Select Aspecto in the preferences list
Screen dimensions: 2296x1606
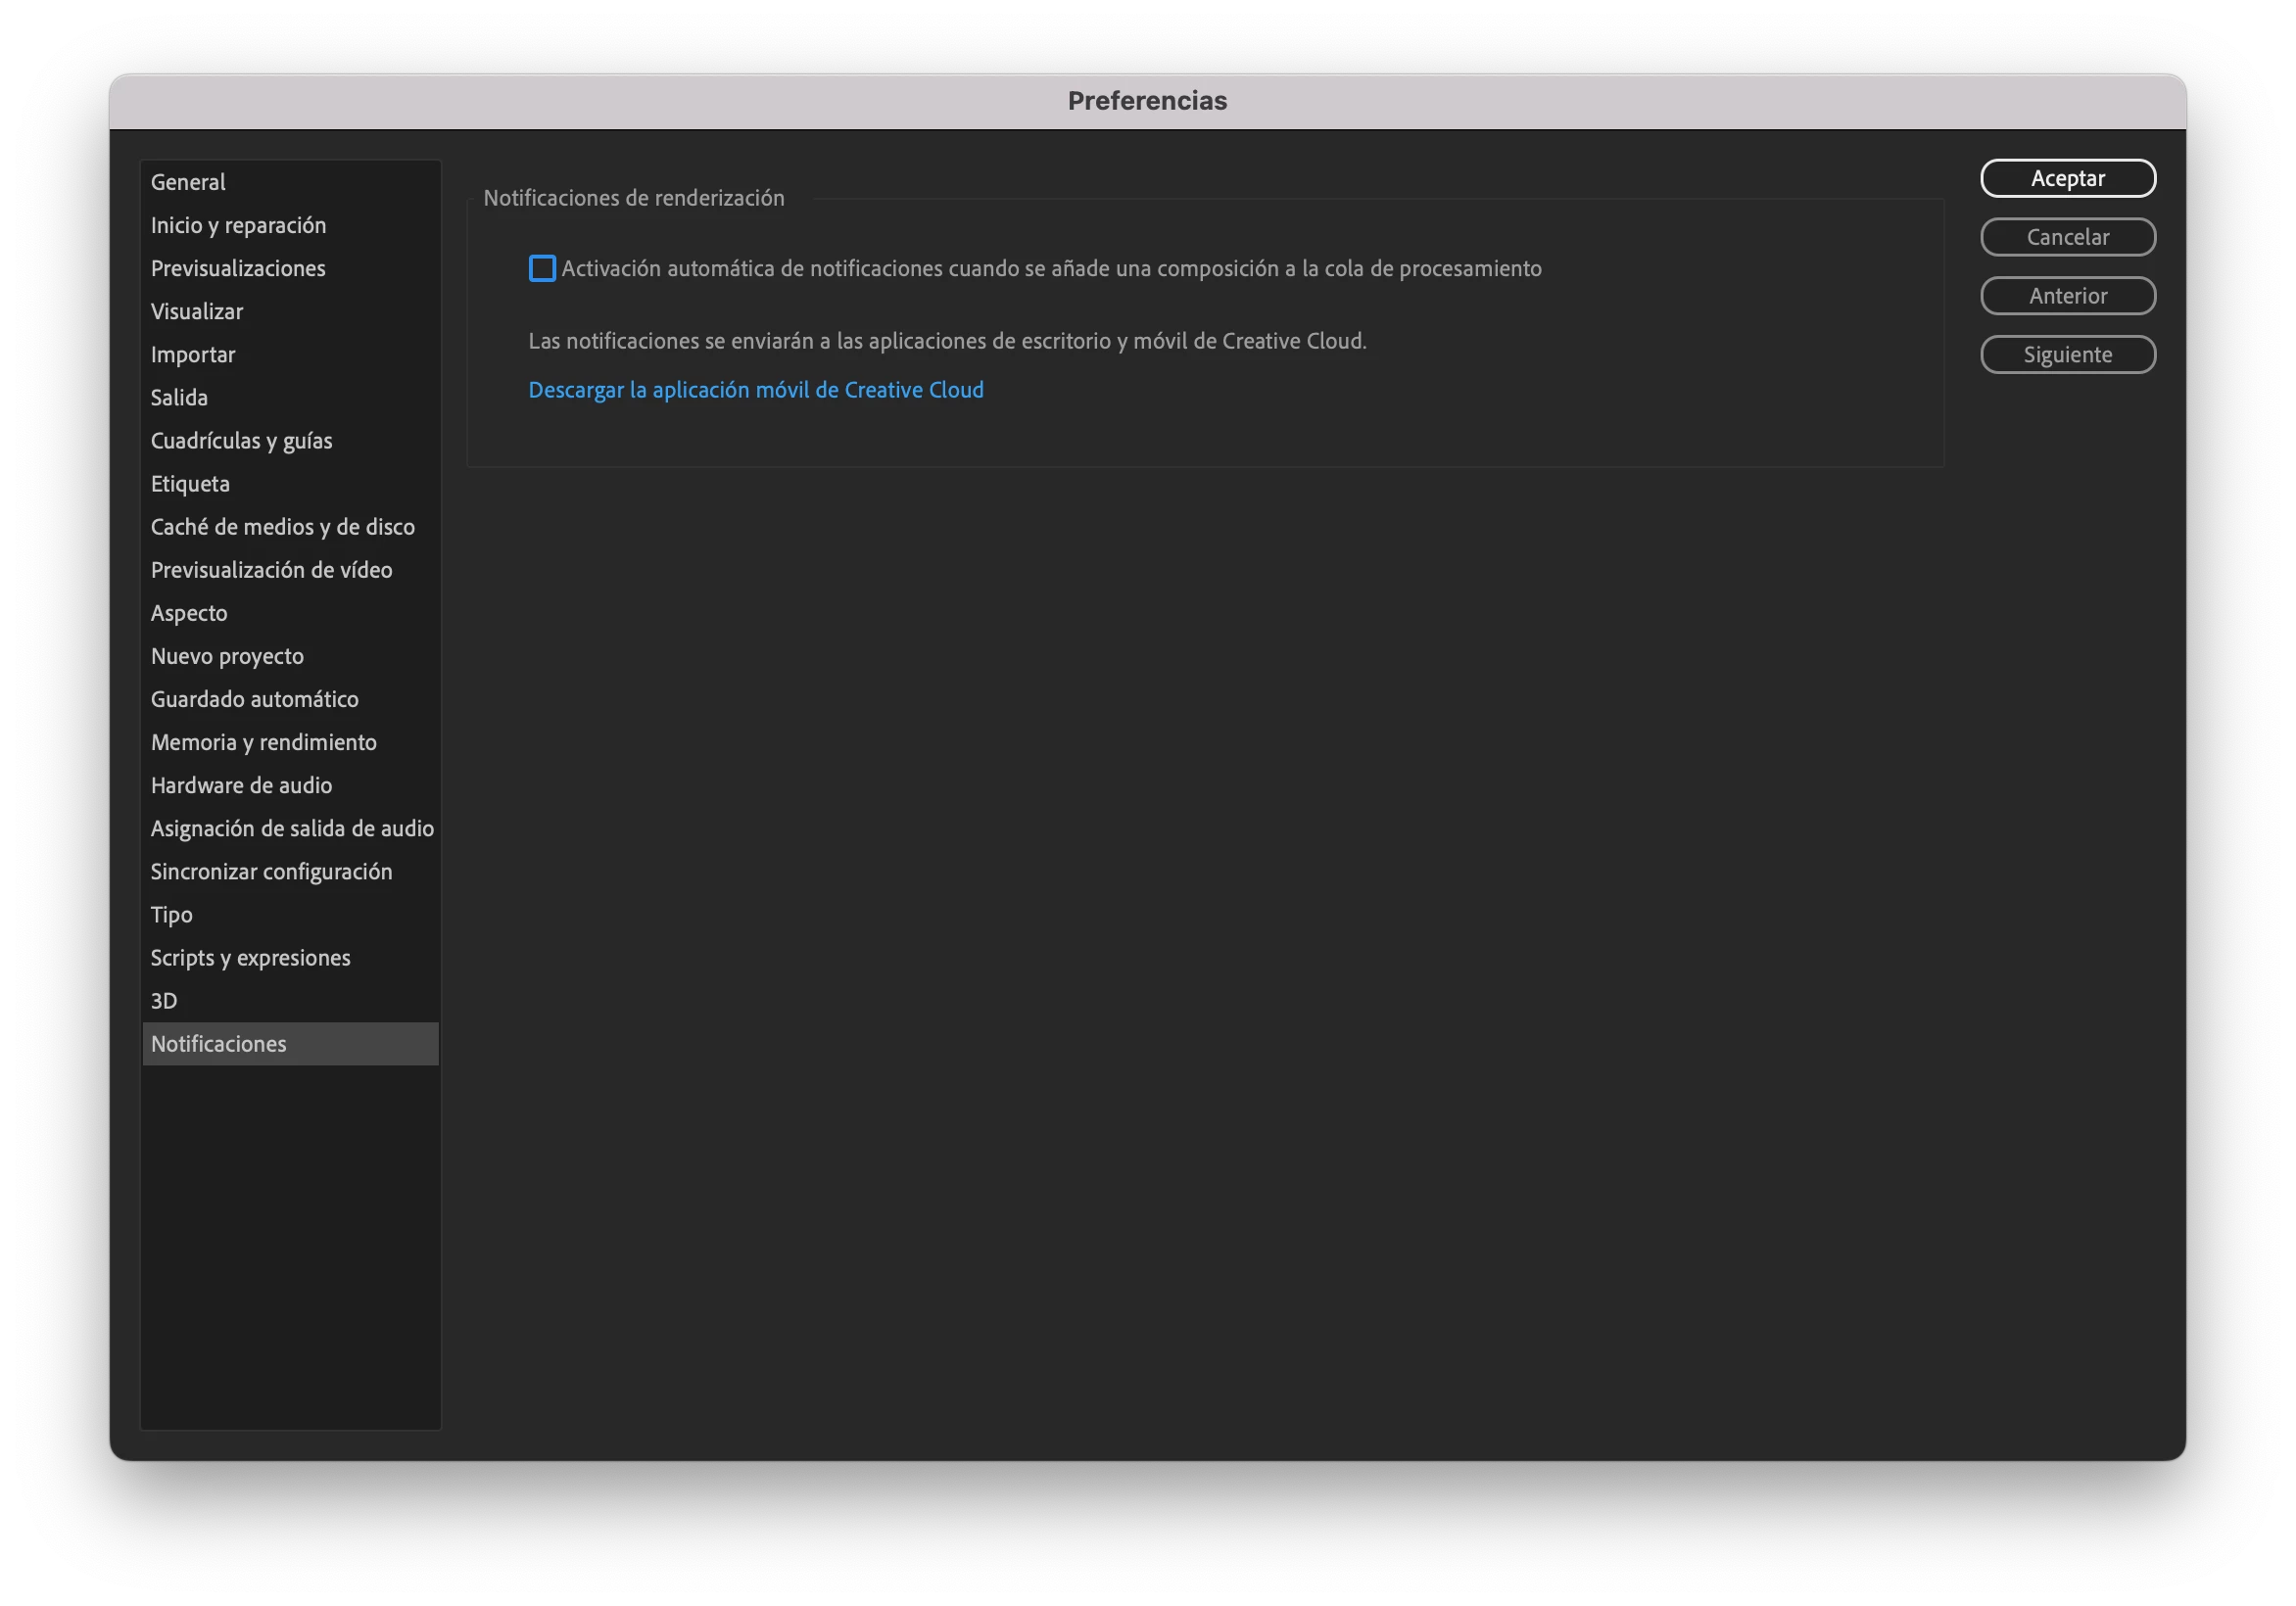coord(189,613)
